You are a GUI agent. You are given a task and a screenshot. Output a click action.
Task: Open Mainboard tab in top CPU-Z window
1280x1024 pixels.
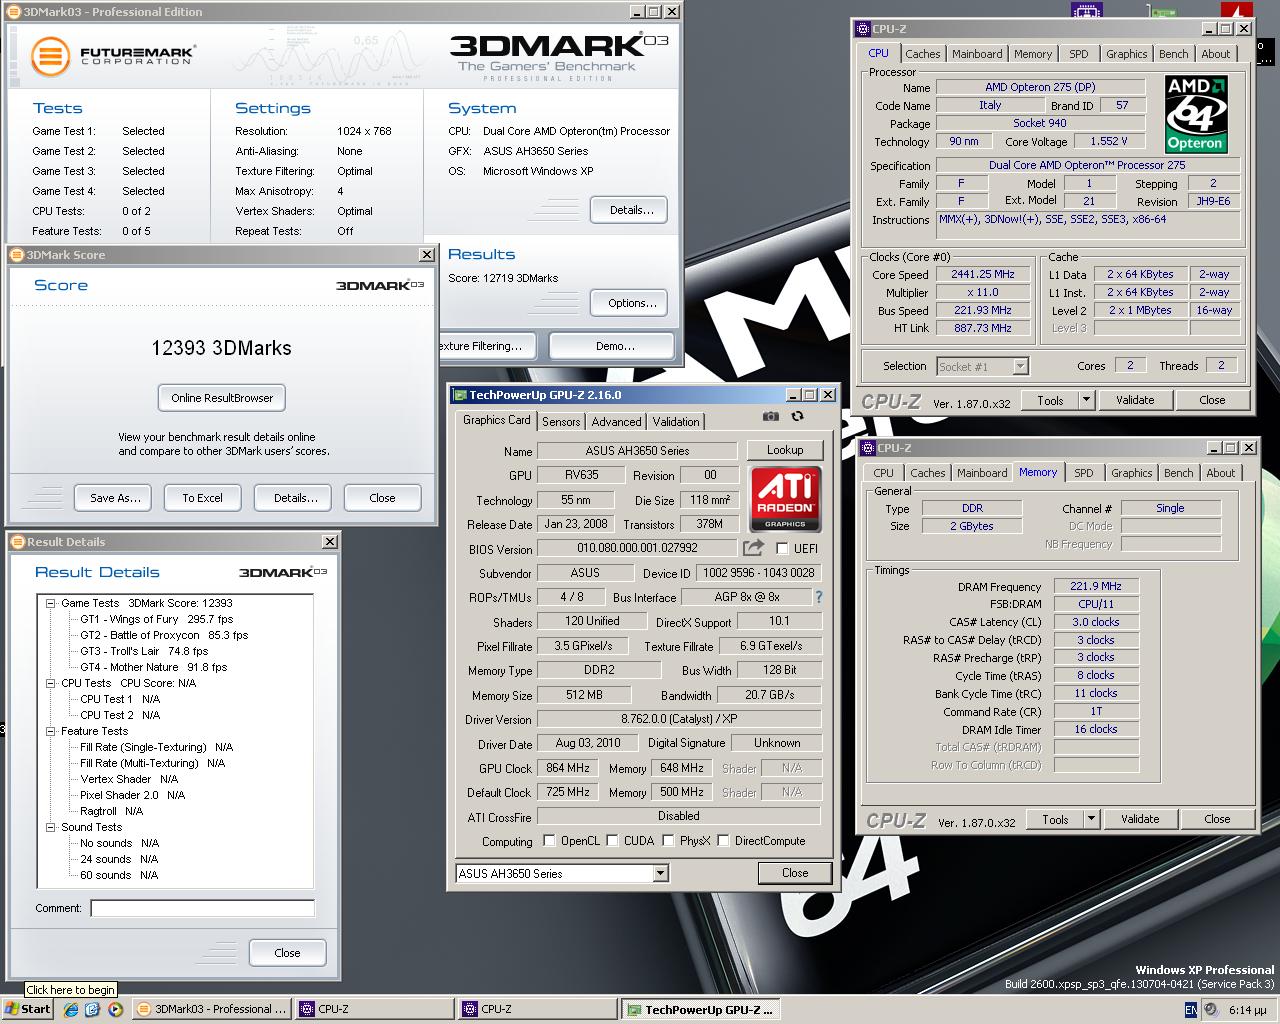tap(977, 54)
